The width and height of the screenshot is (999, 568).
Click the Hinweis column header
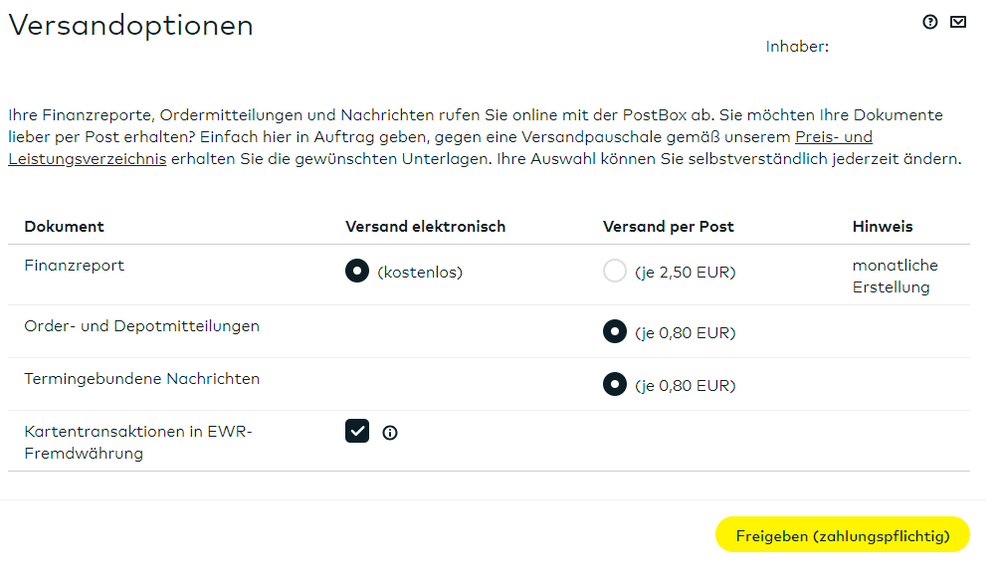point(882,227)
